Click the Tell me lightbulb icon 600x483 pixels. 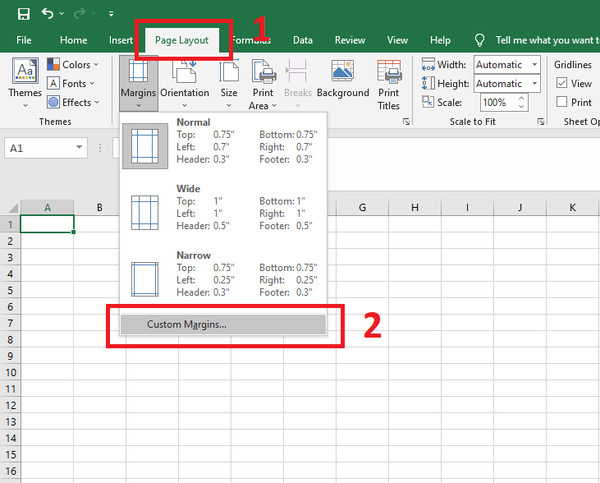tap(479, 40)
